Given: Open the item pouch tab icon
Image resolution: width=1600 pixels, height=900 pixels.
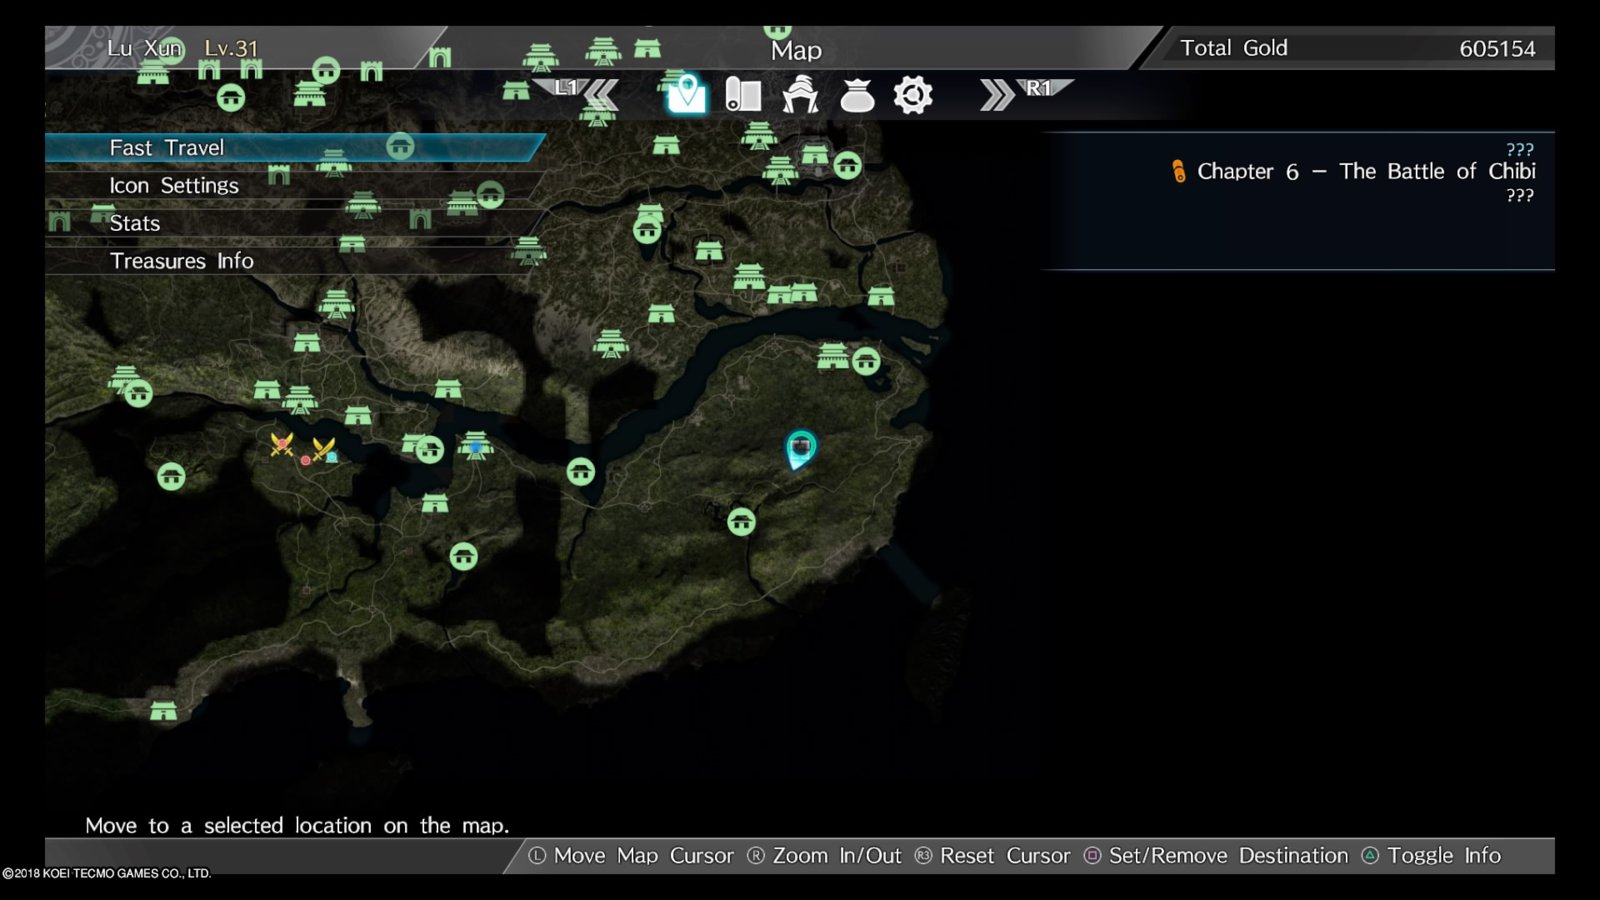Looking at the screenshot, I should click(857, 95).
